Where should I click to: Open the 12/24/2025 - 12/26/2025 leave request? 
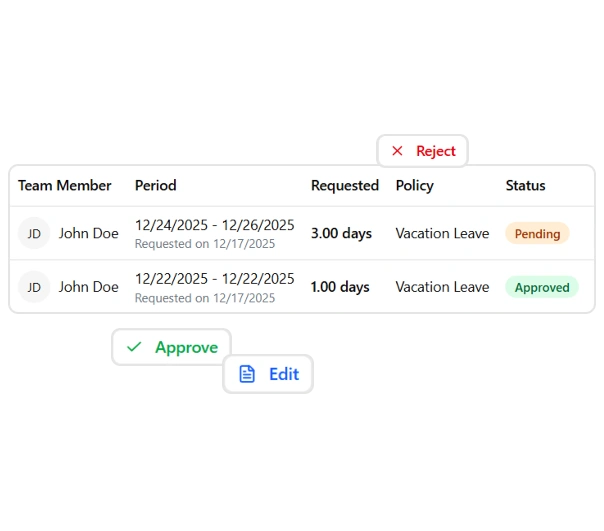[214, 225]
